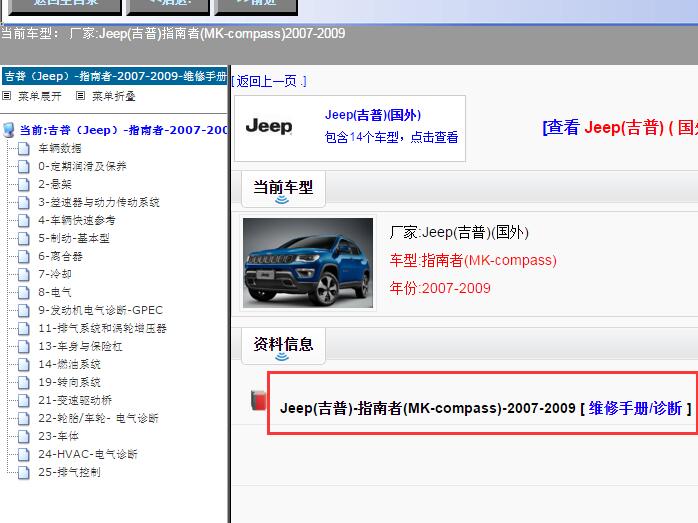
Task: Select the 当前车型 section tab
Action: pyautogui.click(x=283, y=188)
